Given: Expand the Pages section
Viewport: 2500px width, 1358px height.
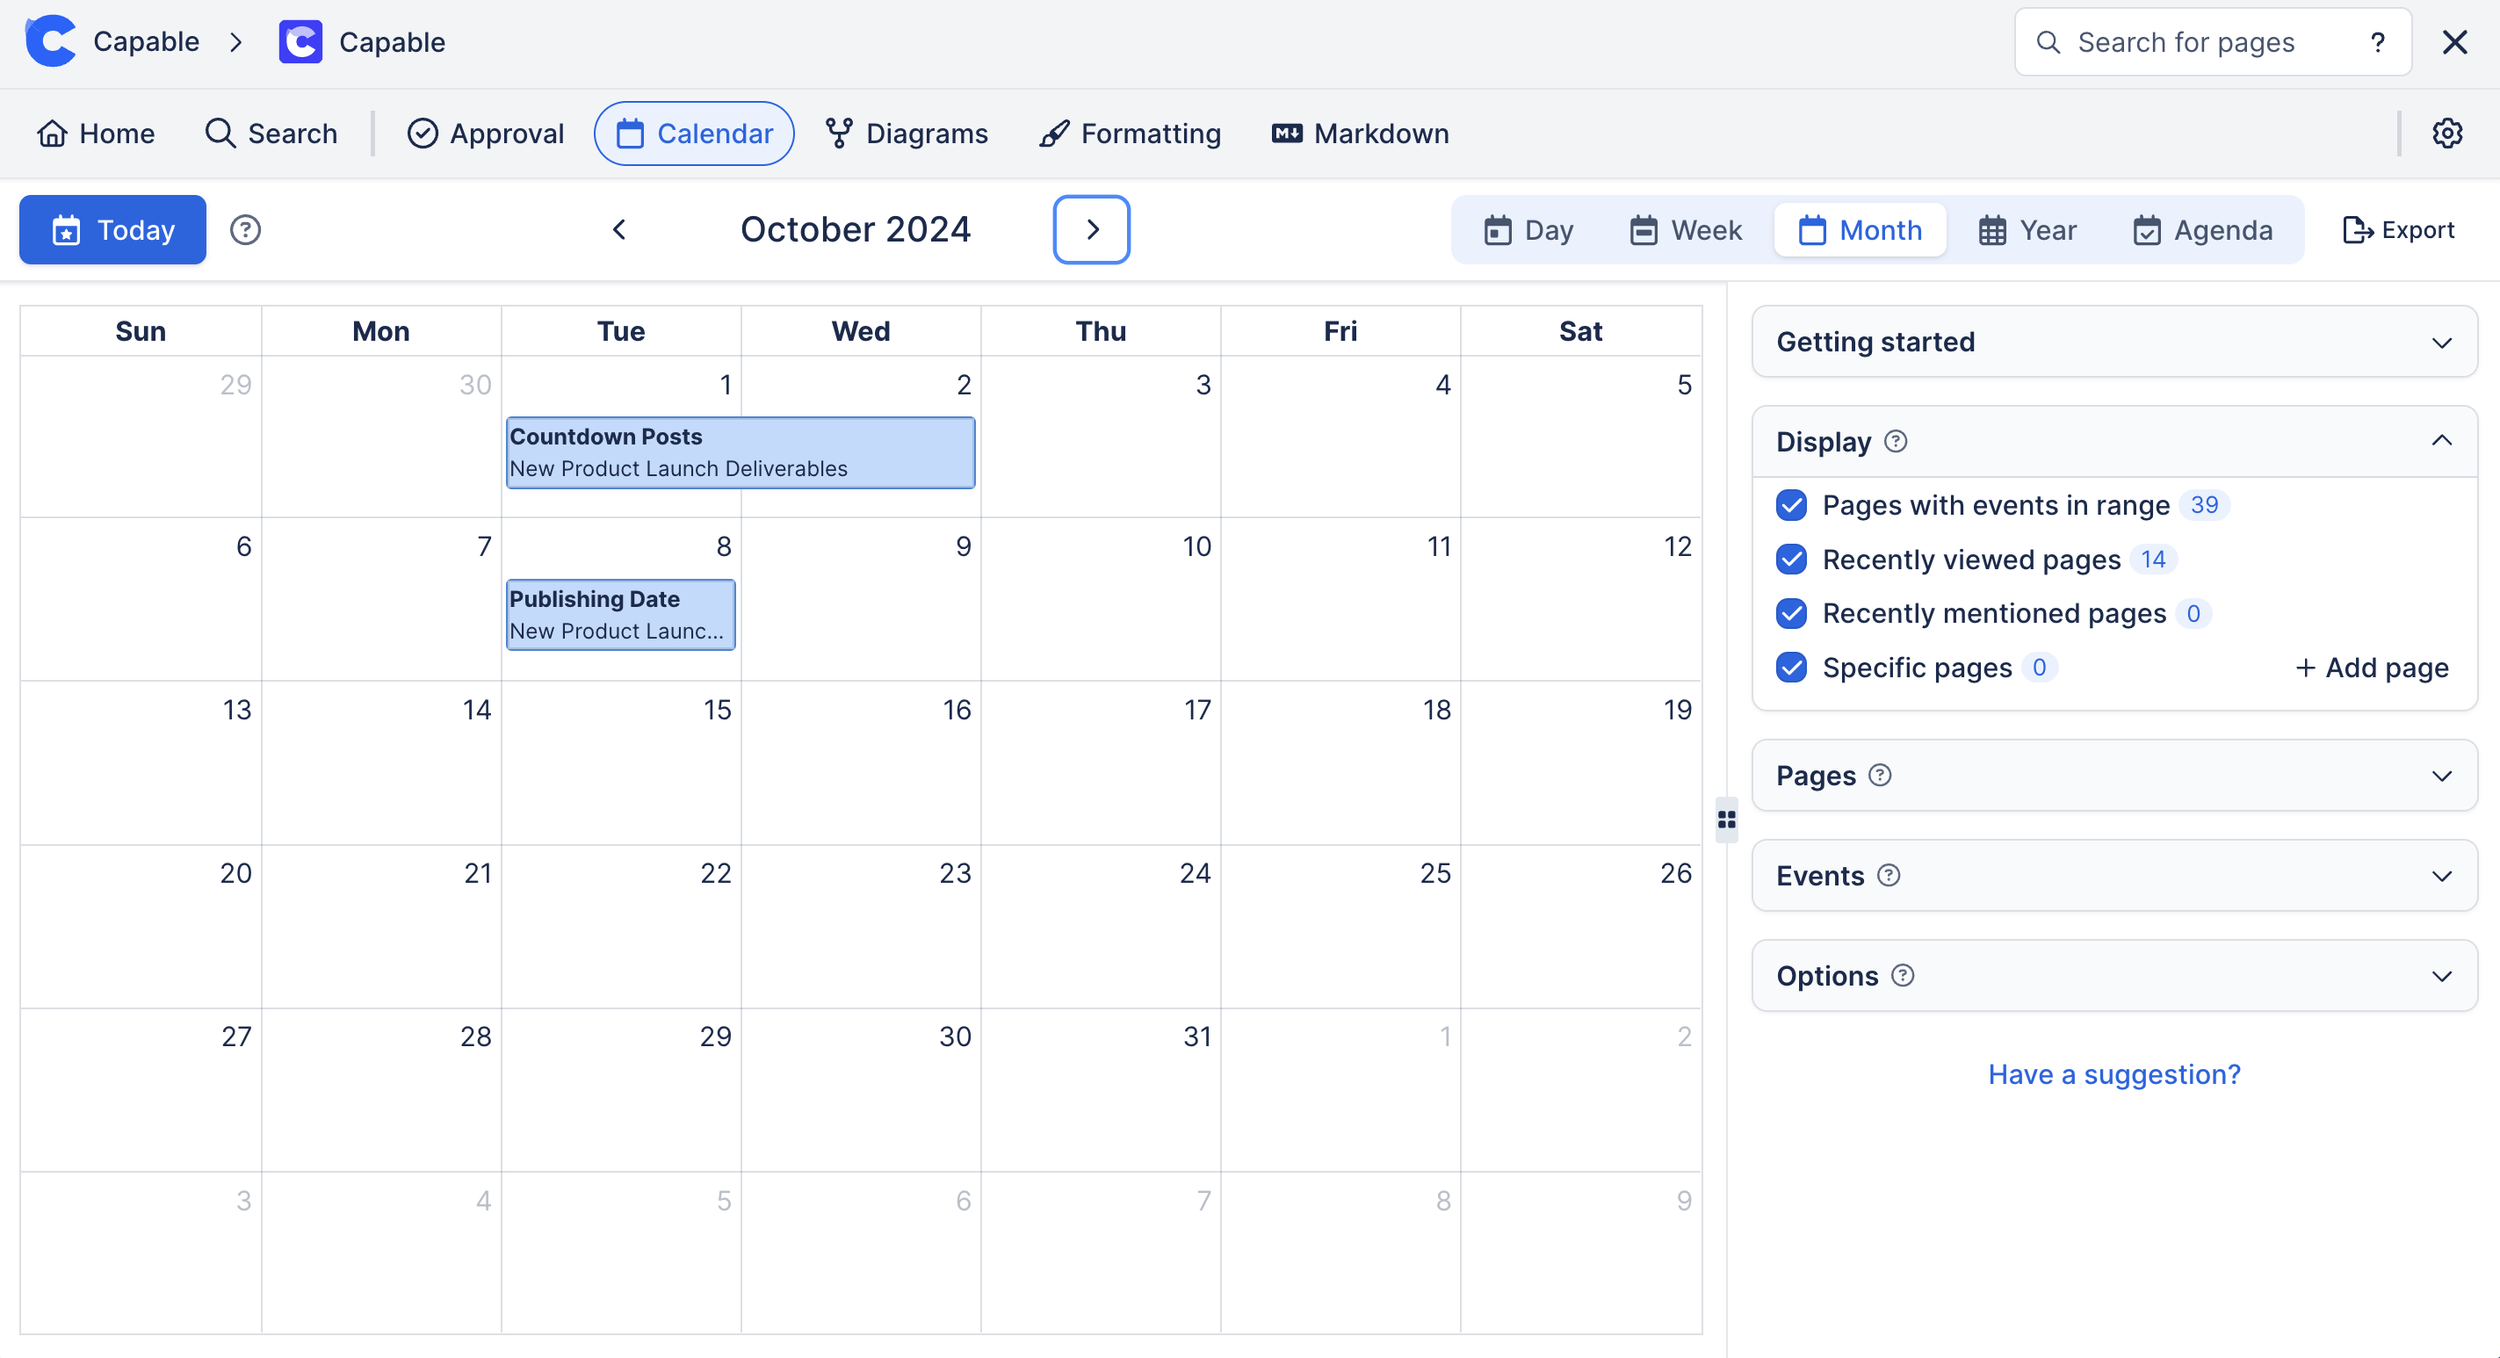Looking at the screenshot, I should (2115, 775).
